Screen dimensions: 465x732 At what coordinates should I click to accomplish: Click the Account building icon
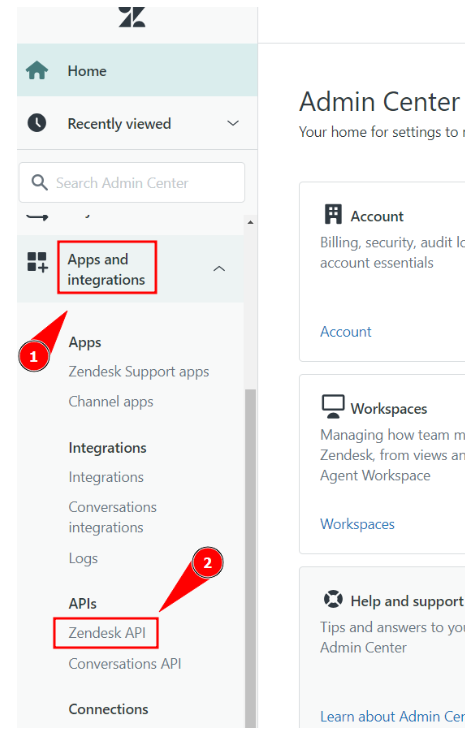[333, 215]
